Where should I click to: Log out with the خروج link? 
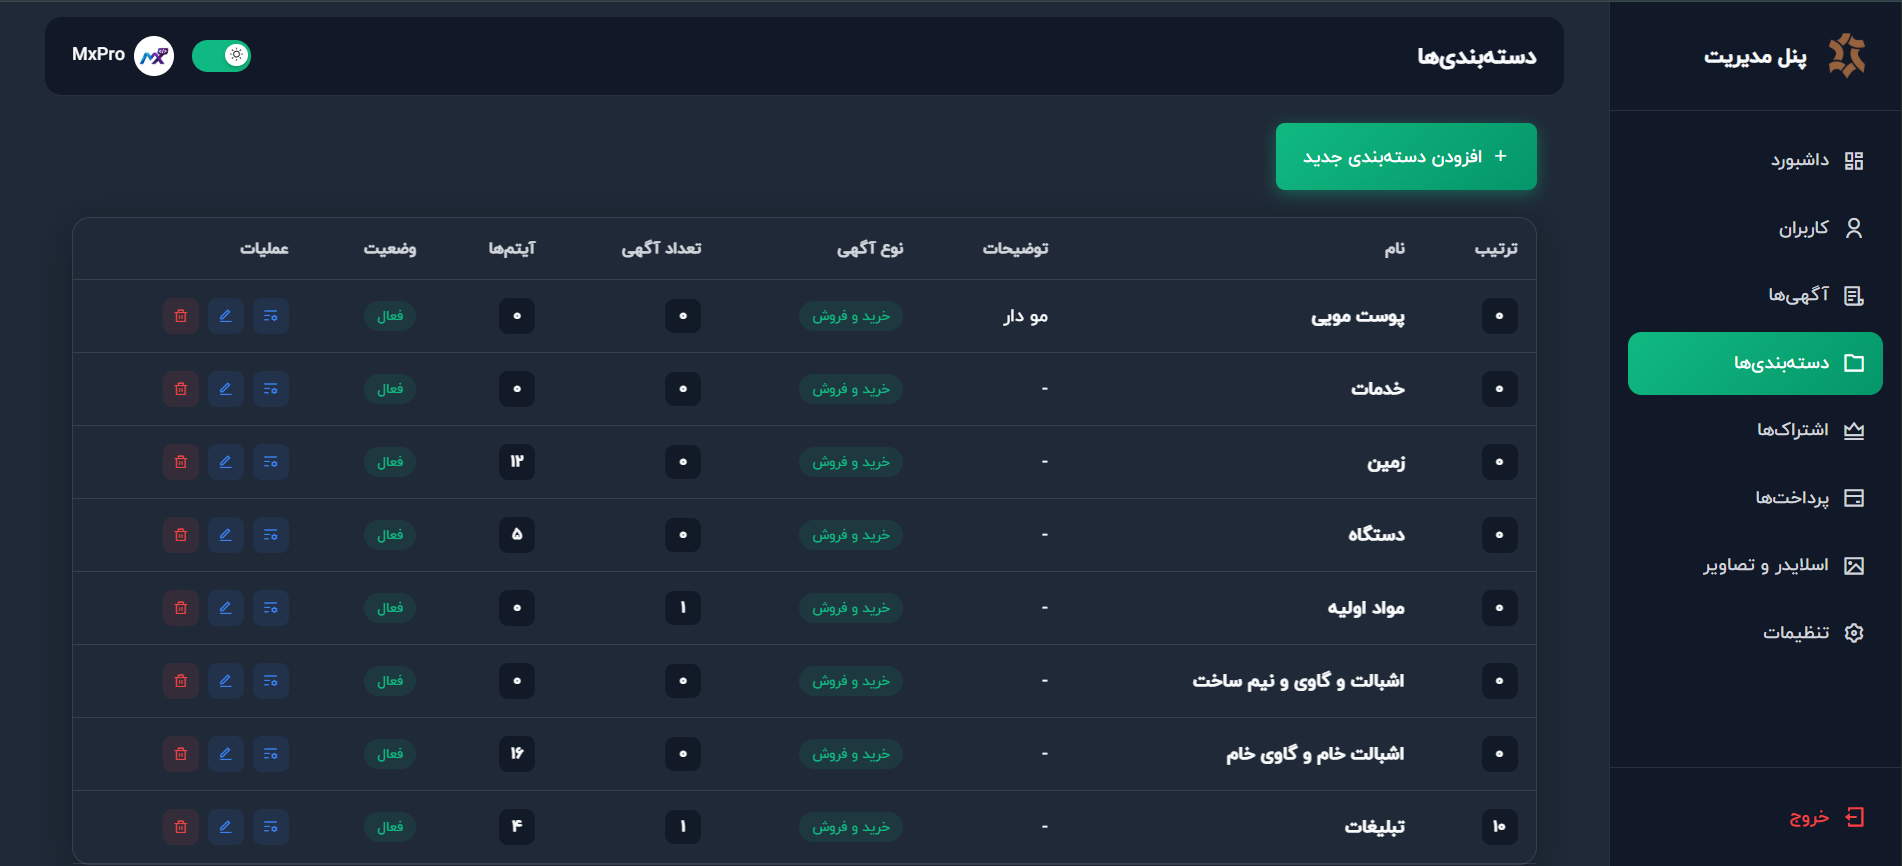pyautogui.click(x=1826, y=817)
